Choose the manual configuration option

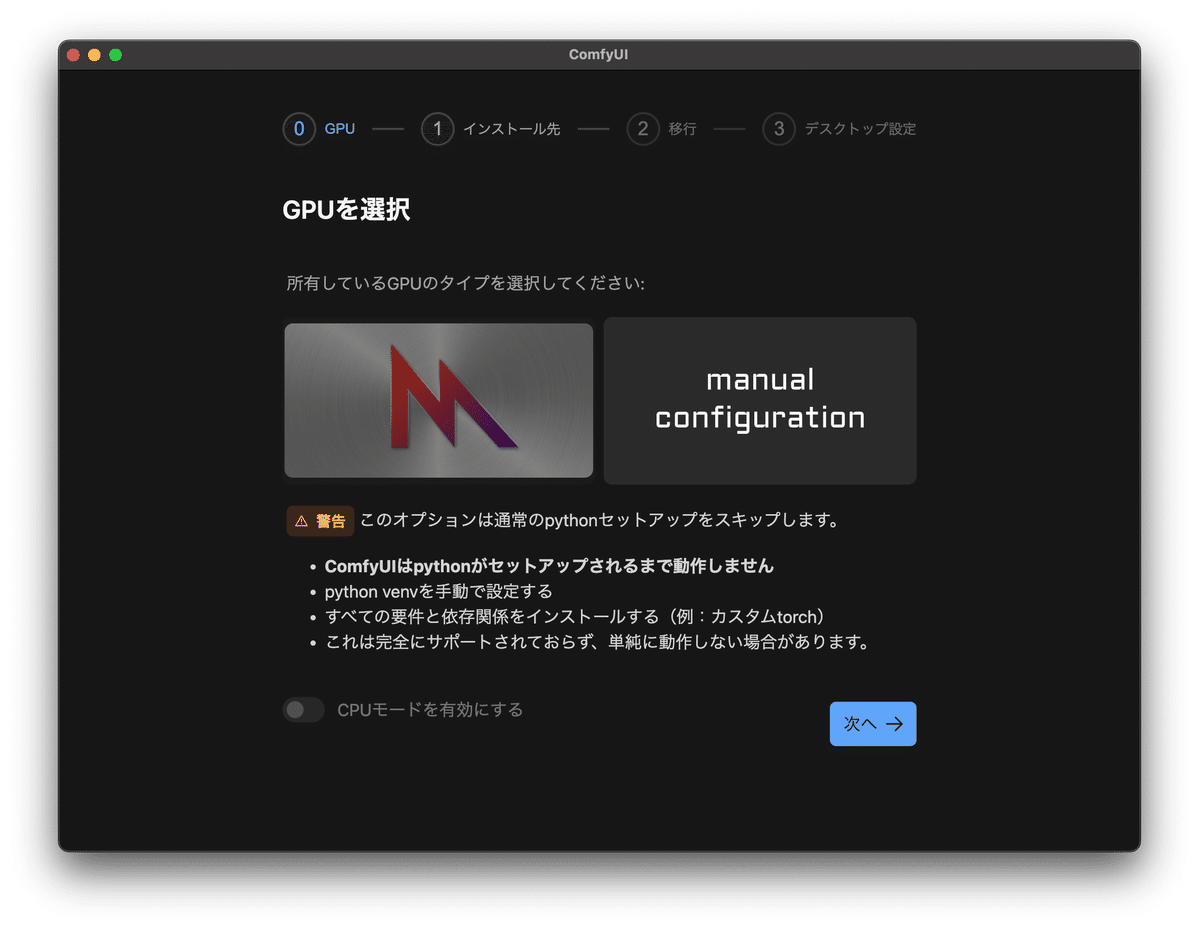tap(760, 401)
